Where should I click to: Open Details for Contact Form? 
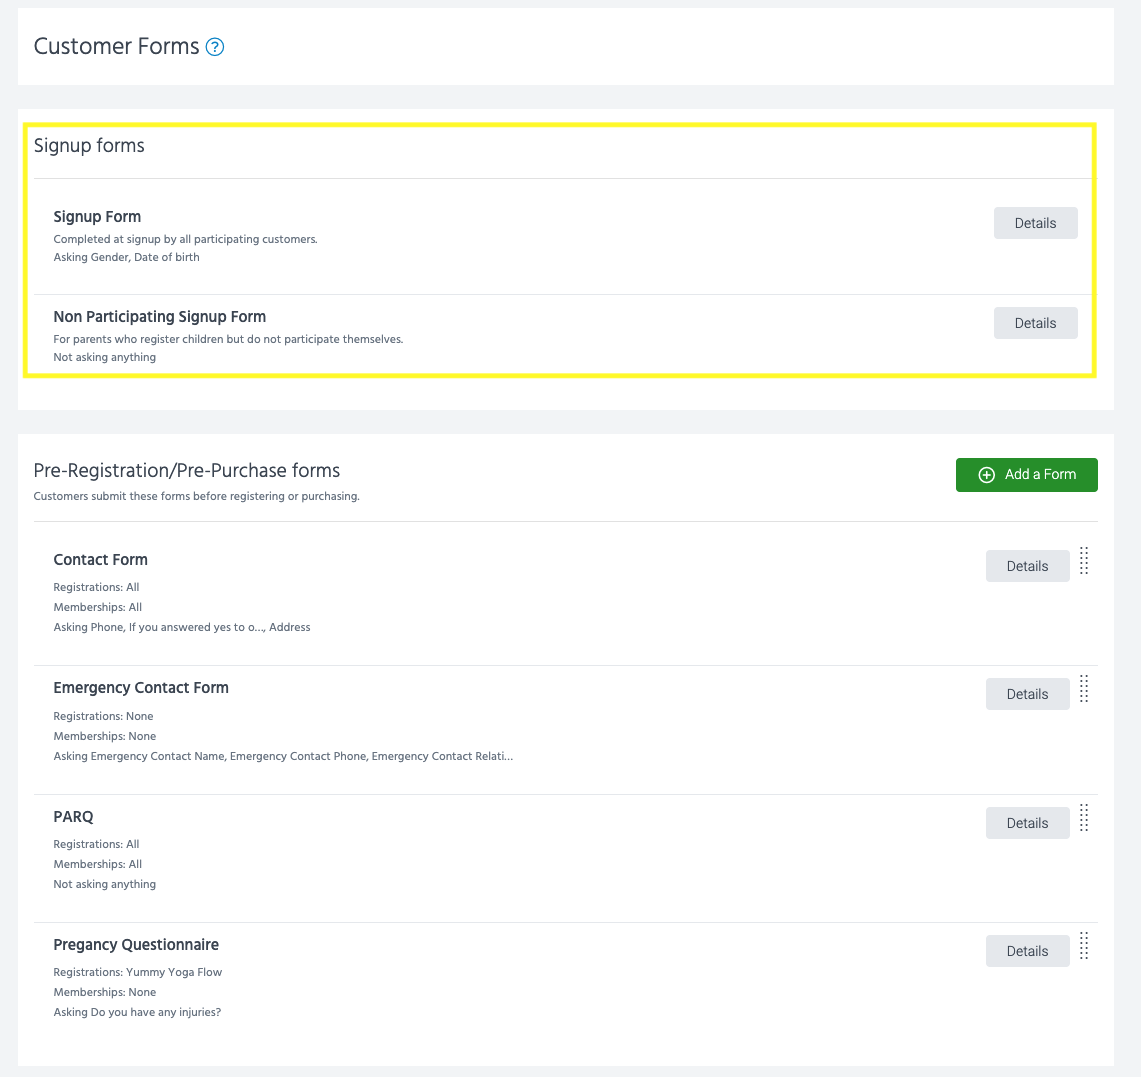tap(1027, 566)
